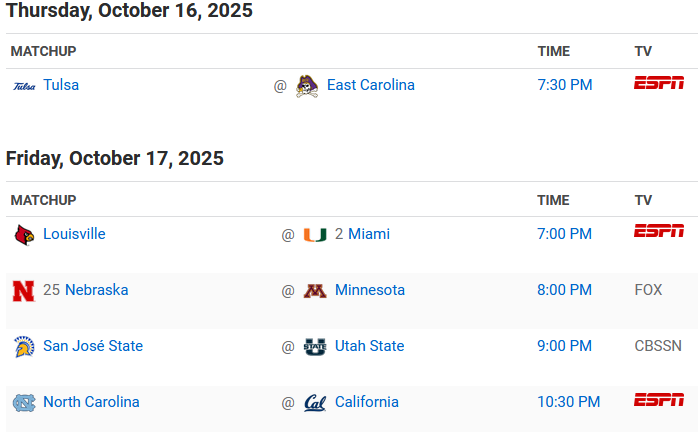
Task: Click the Nebraska N logo
Action: pyautogui.click(x=23, y=291)
